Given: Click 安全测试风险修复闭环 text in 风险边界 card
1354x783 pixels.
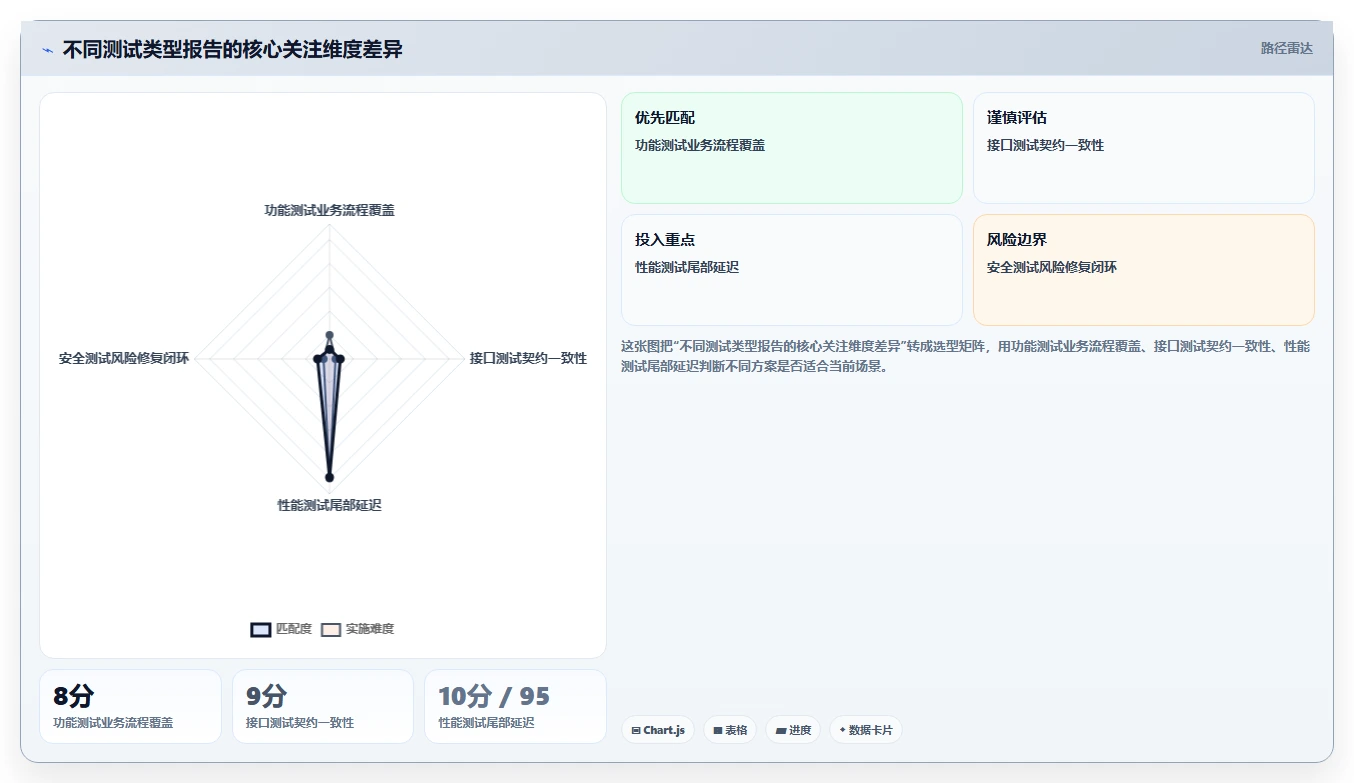Looking at the screenshot, I should pos(1052,267).
